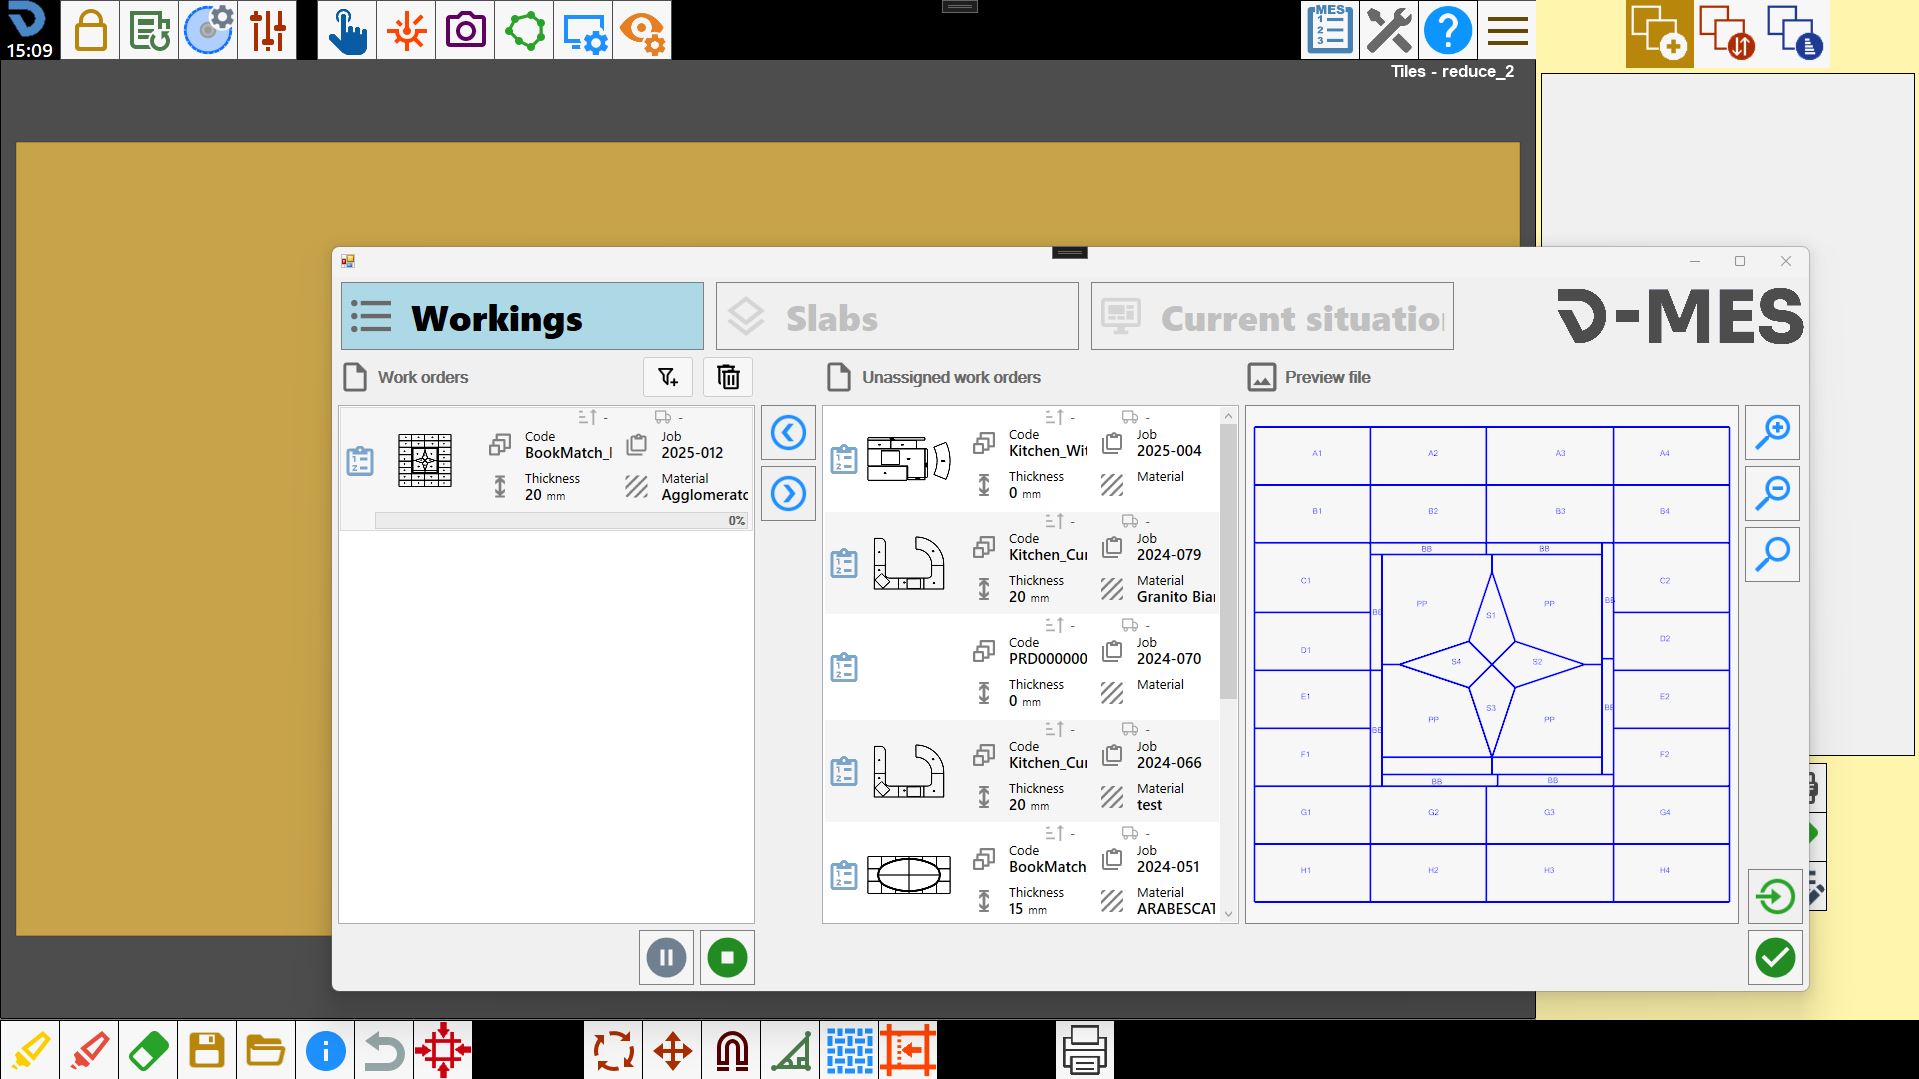Select unassigned work order job 2024-066

[1021, 771]
